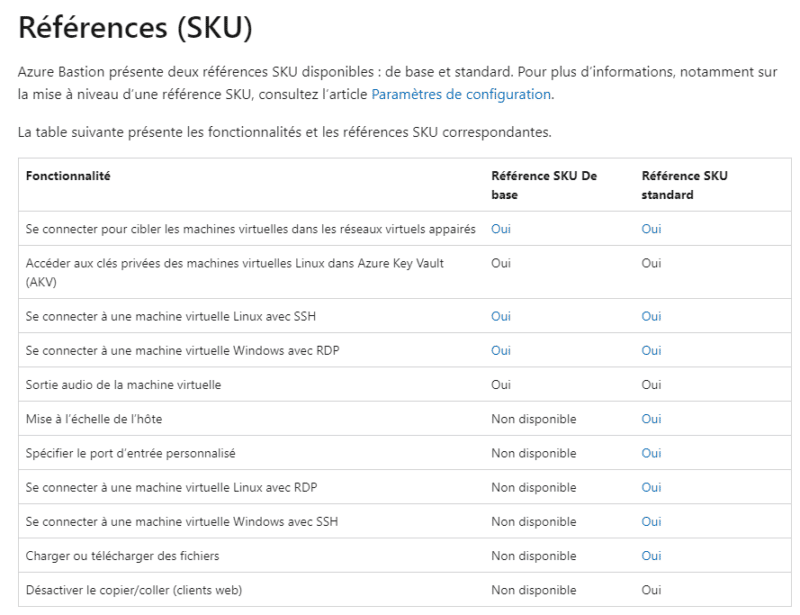Click the "Fonctionnalité" column header
This screenshot has height=615, width=800.
[68, 176]
